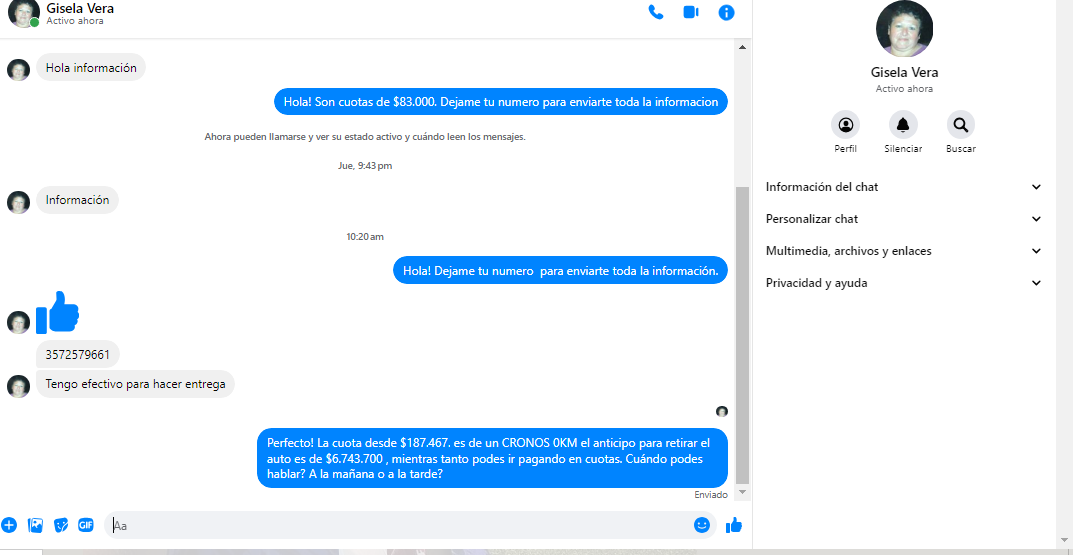
Task: Expand Multimedia, archivos y enlaces section
Action: [903, 251]
